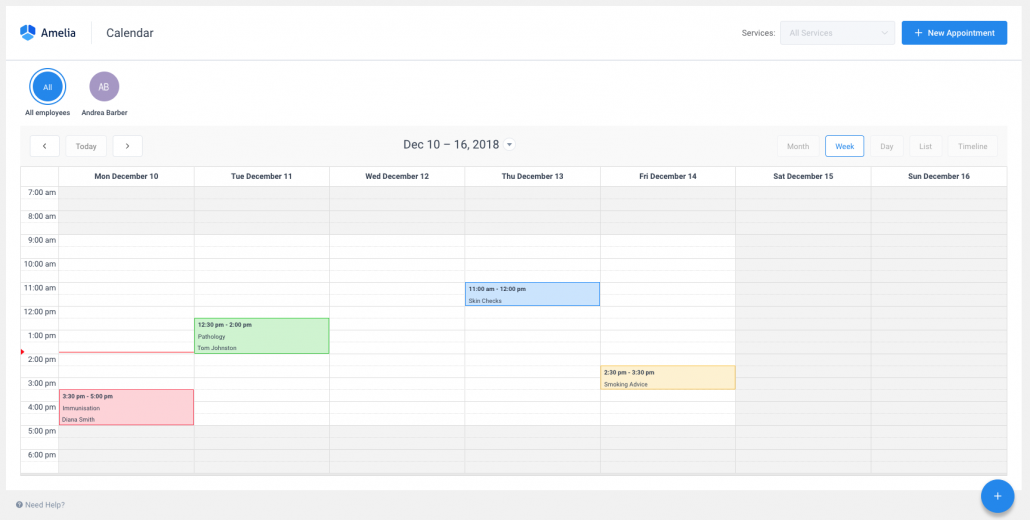Viewport: 1030px width, 520px height.
Task: Switch to Day view
Action: pyautogui.click(x=886, y=146)
